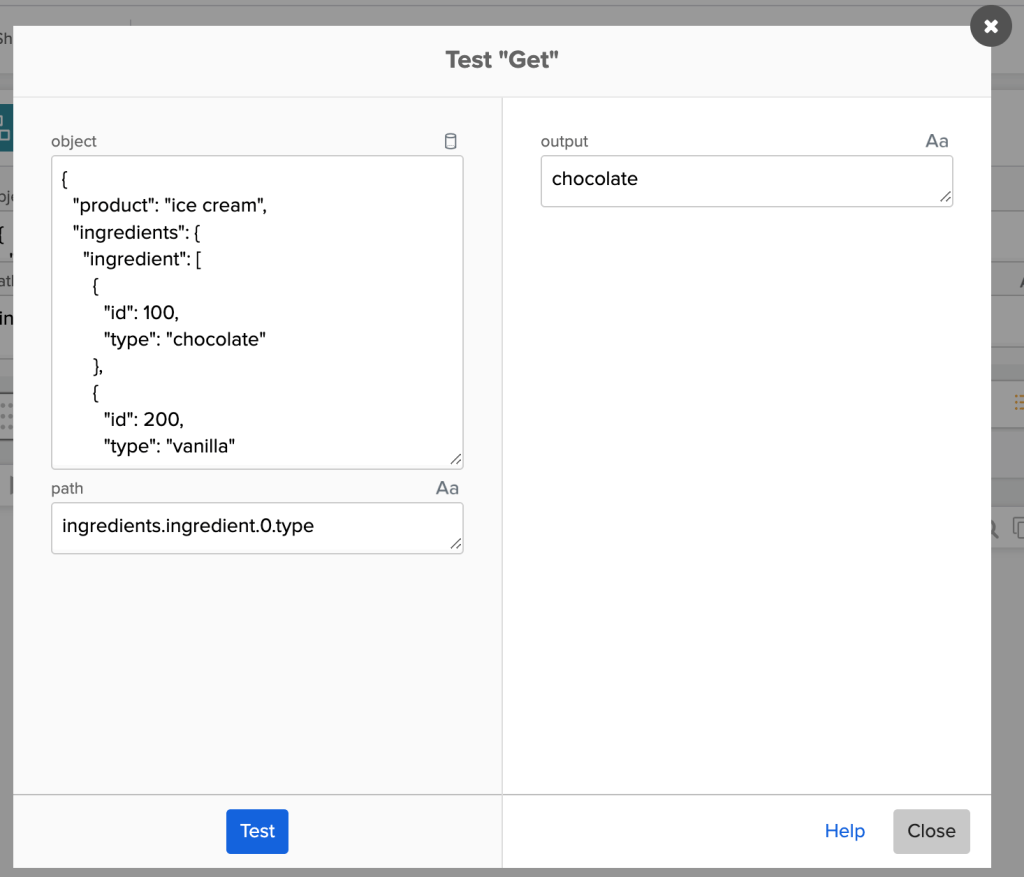Select the orange list icon at the right edge

click(x=1019, y=403)
